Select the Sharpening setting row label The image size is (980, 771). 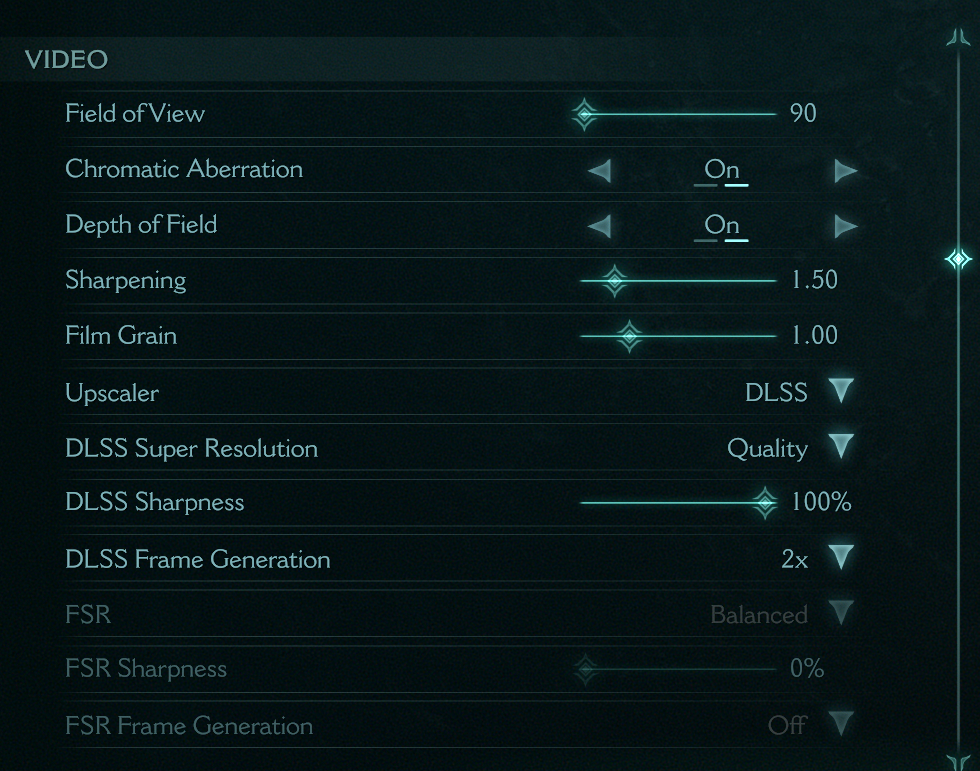pos(126,281)
